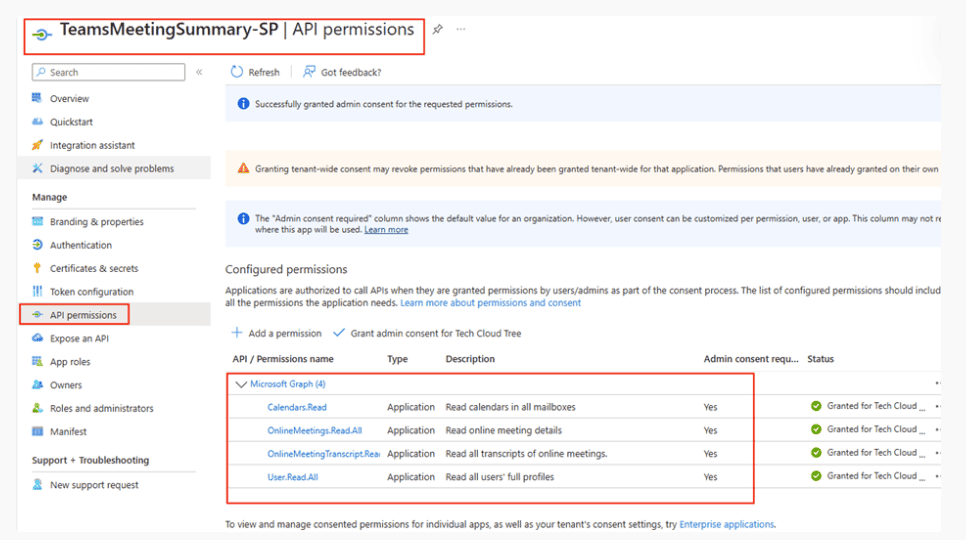Click the green status icon for Calendars.Read
The width and height of the screenshot is (966, 540).
[816, 406]
